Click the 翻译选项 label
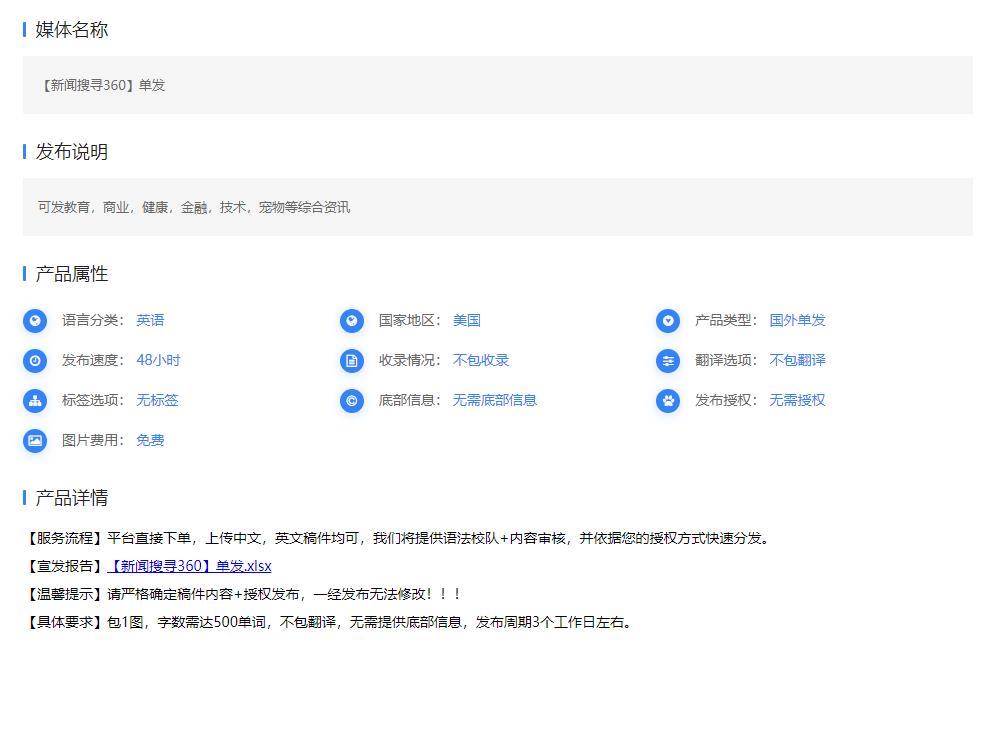The image size is (996, 742). pos(725,360)
